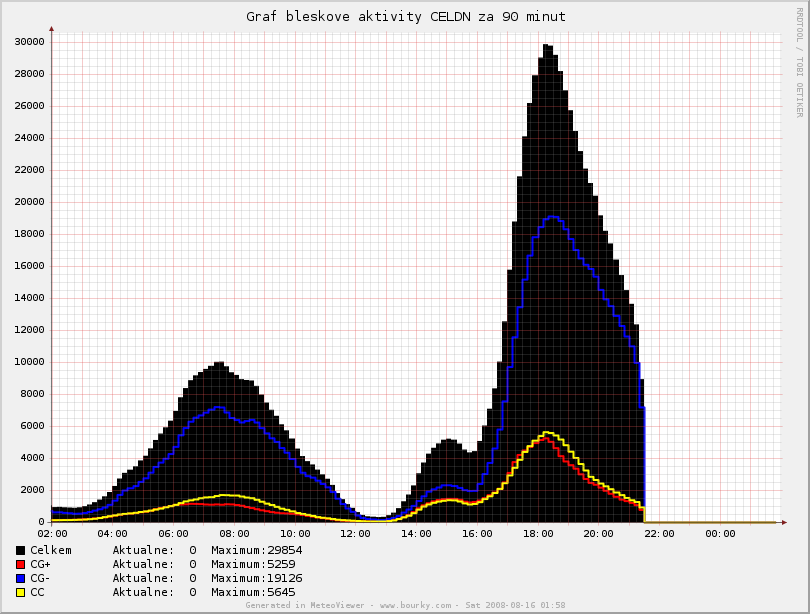This screenshot has height=614, width=810.
Task: Click the 08:00 label on the time axis
Action: 233,534
